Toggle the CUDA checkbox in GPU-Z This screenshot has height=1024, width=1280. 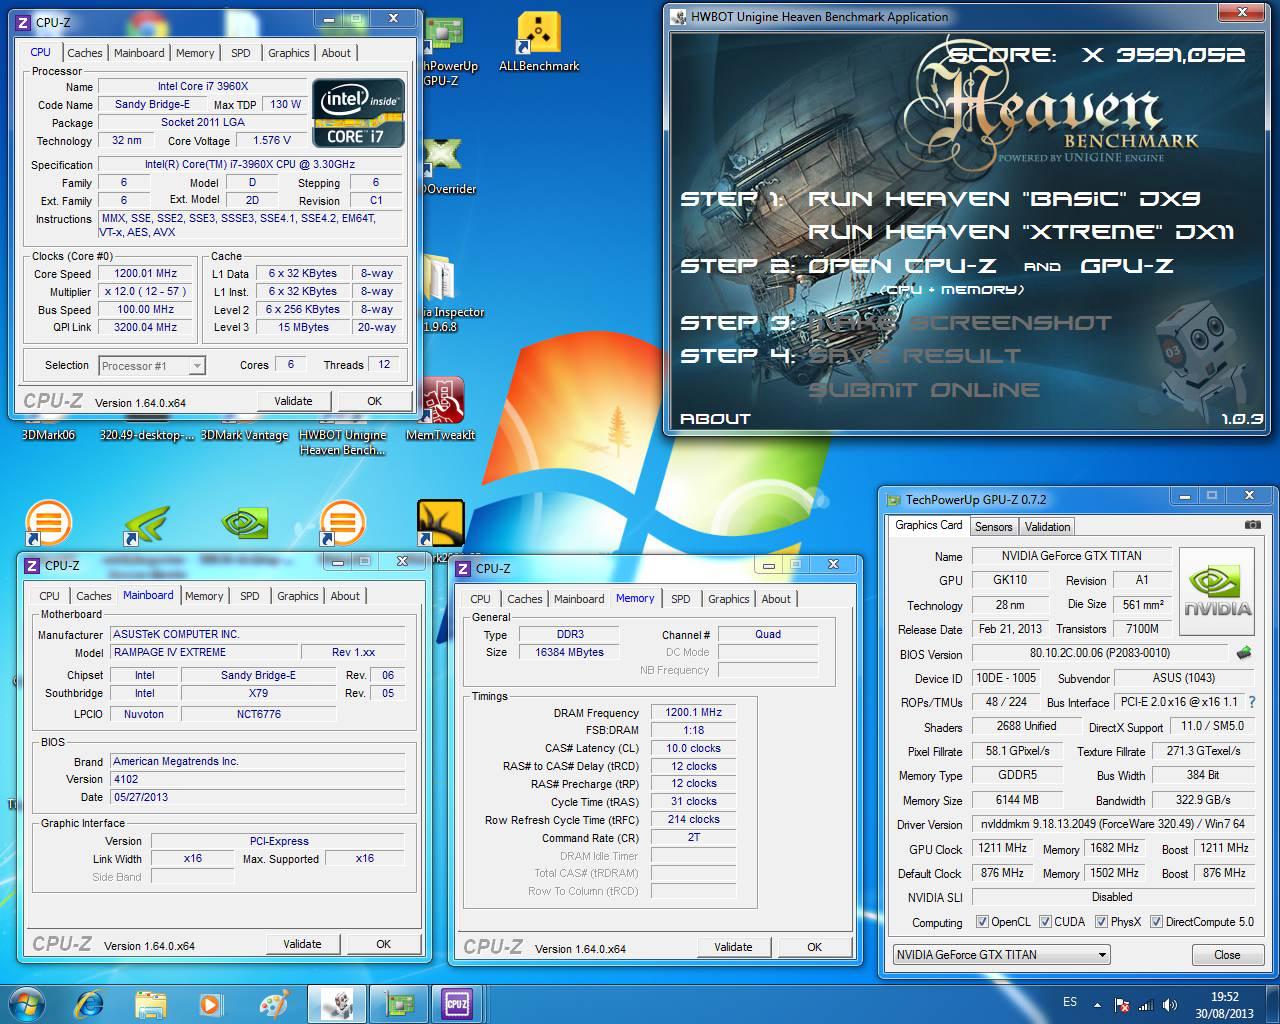tap(1045, 922)
